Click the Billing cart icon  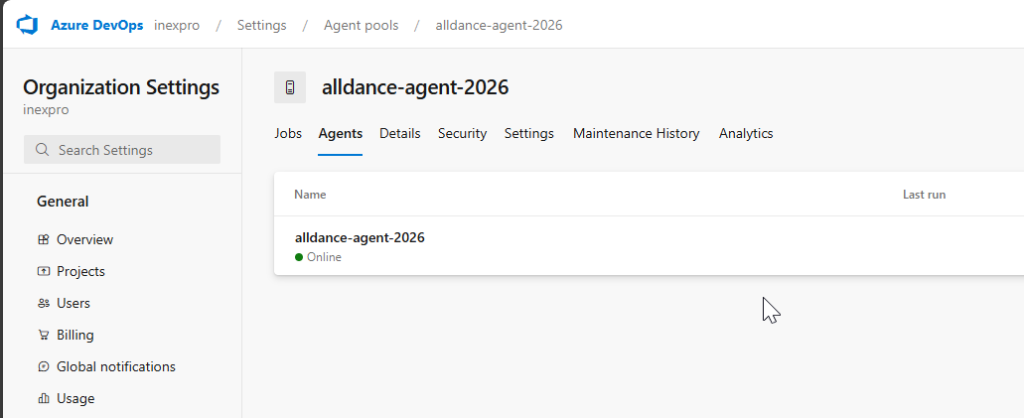point(43,335)
